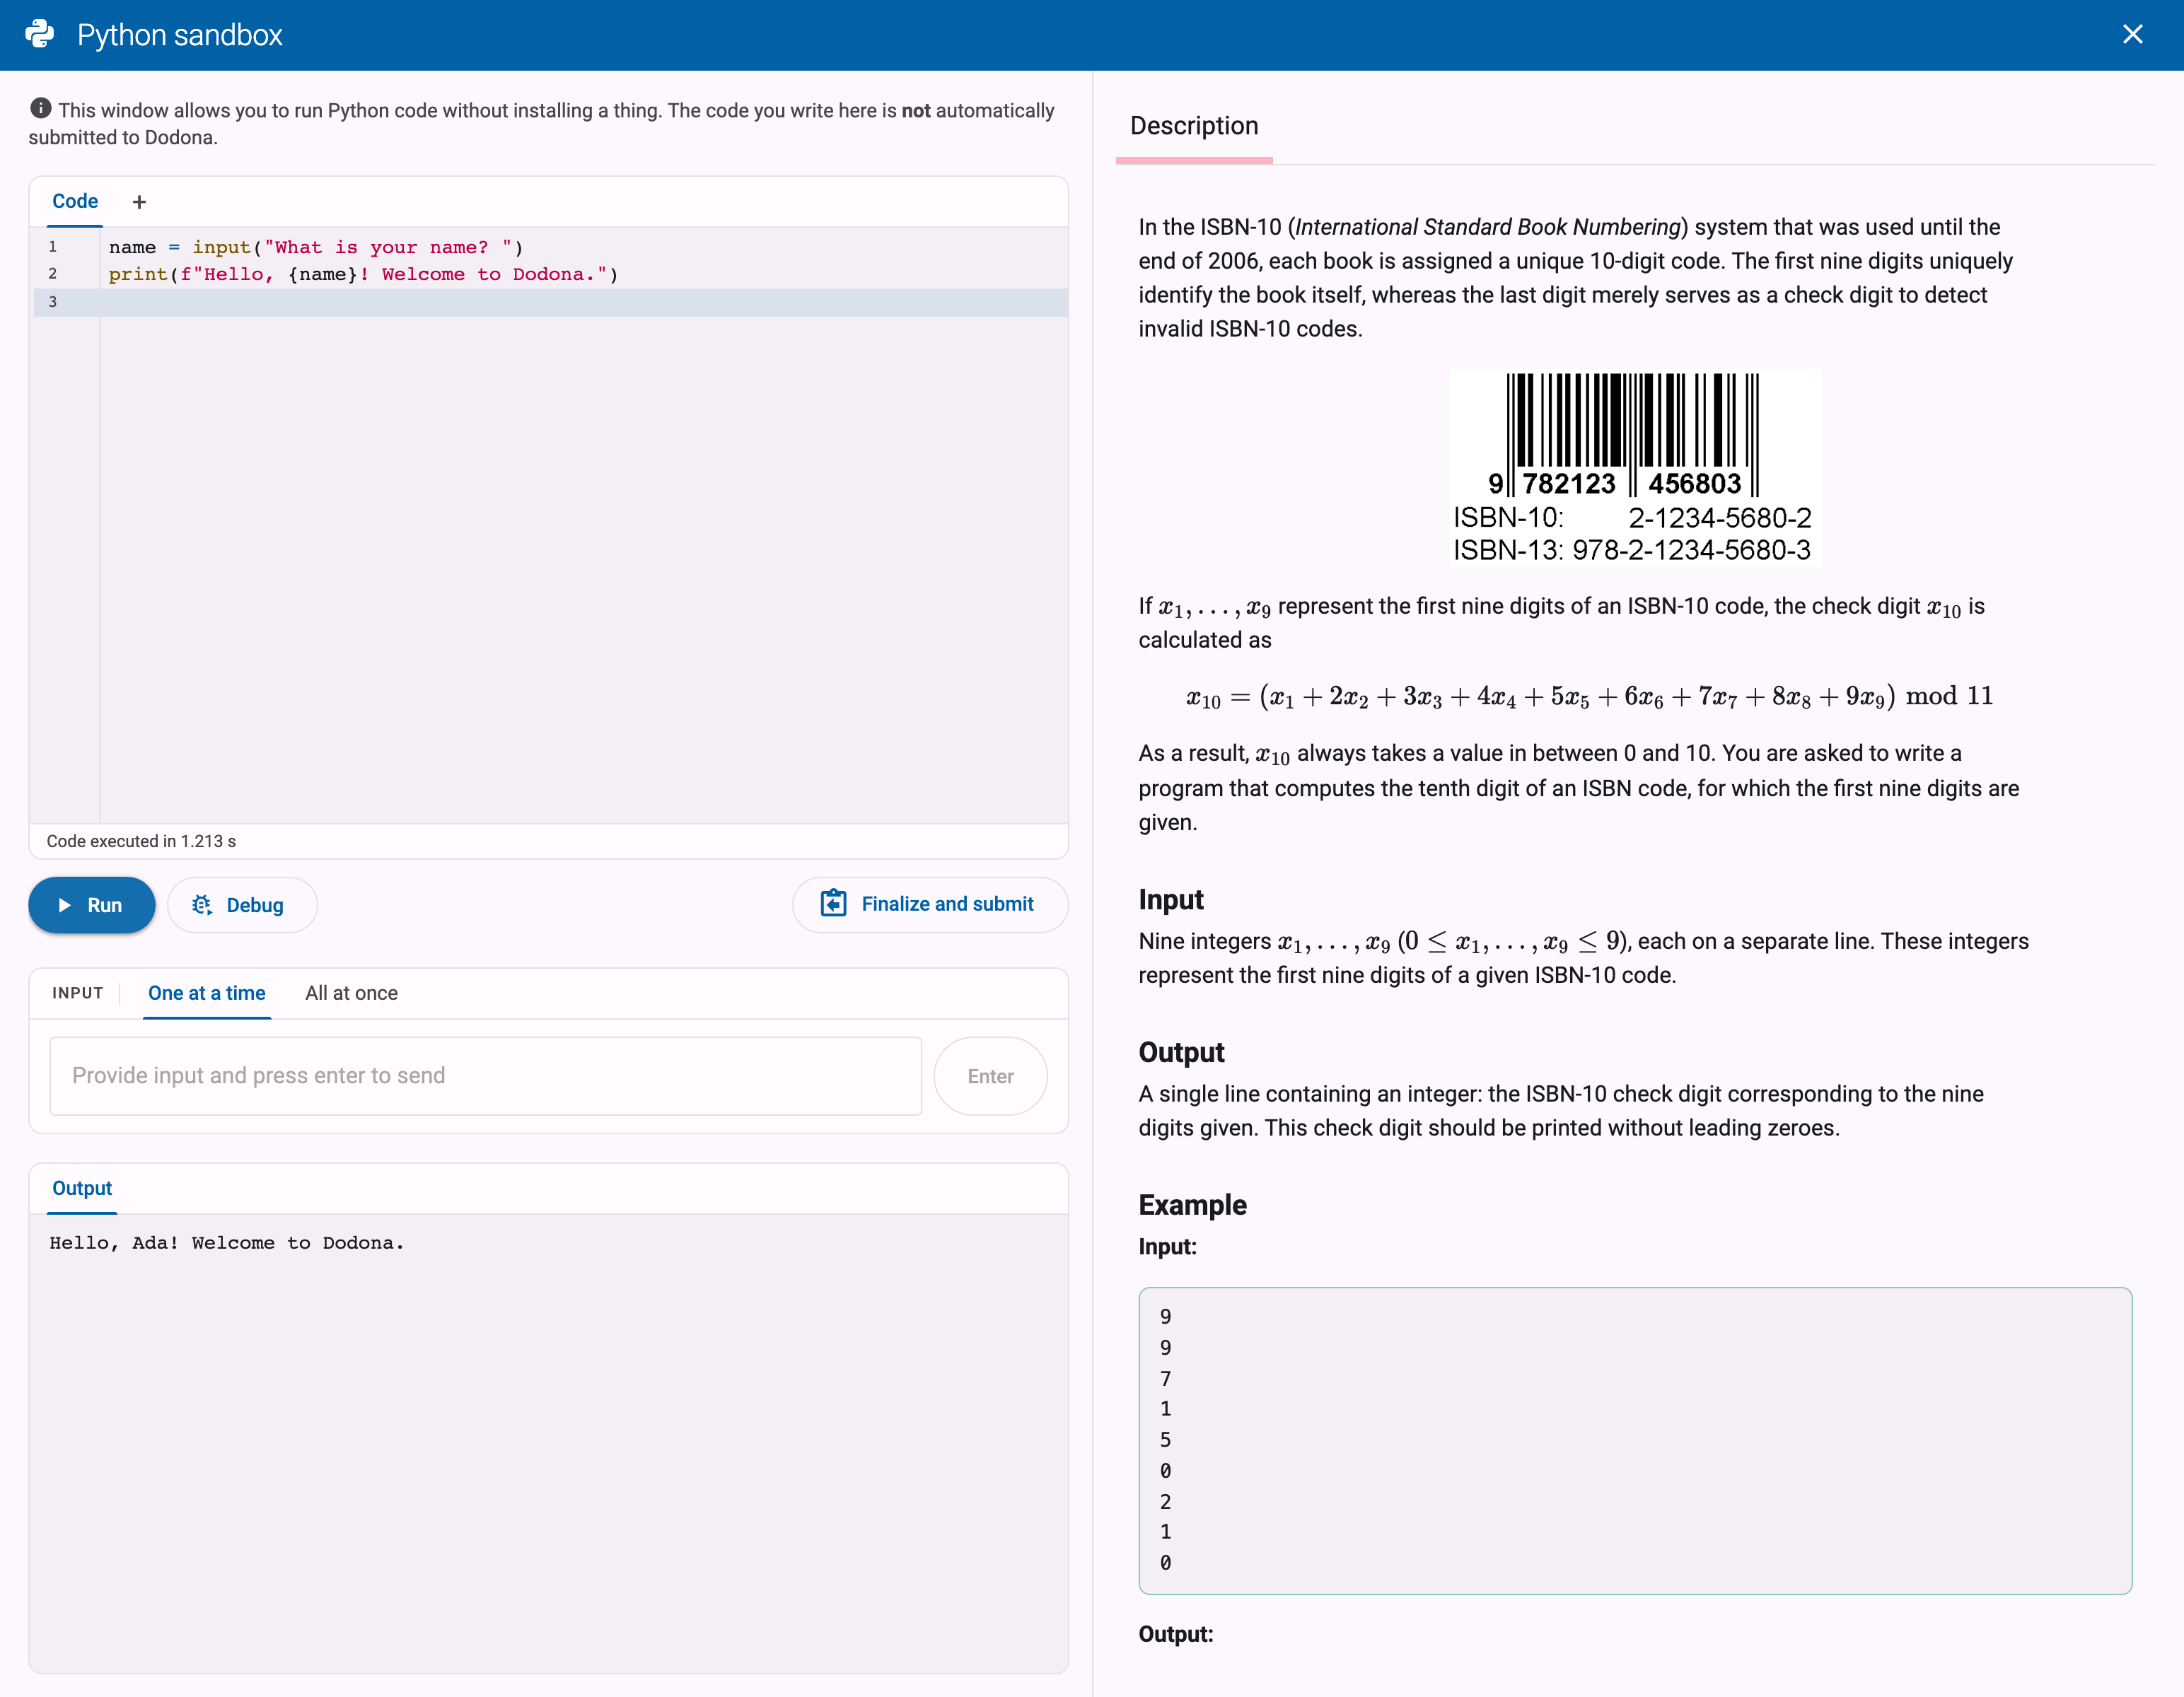Click the 'Hello, Ada! Welcome to Dodona.' output text
The image size is (2184, 1697).
[x=227, y=1243]
